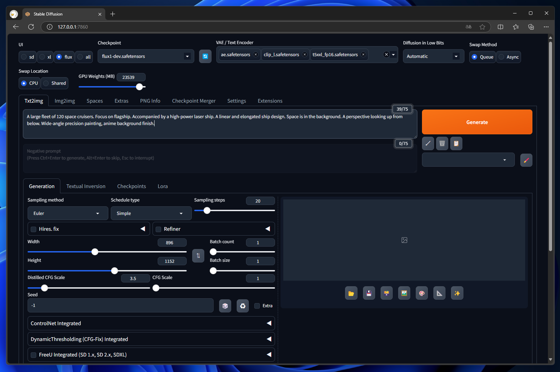Enable the Refiner checkbox
This screenshot has height=372, width=560.
(159, 229)
